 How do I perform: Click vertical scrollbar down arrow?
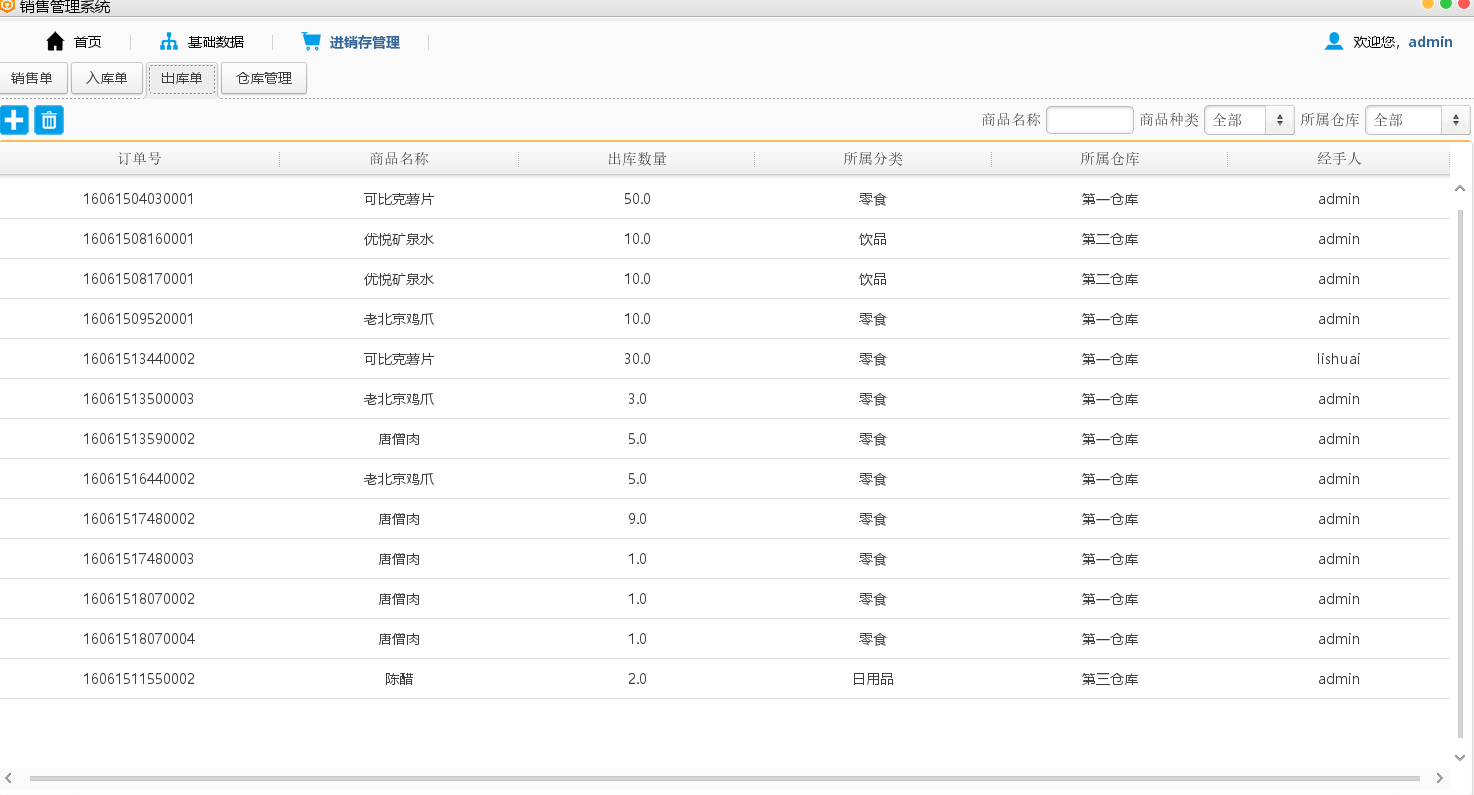point(1460,758)
